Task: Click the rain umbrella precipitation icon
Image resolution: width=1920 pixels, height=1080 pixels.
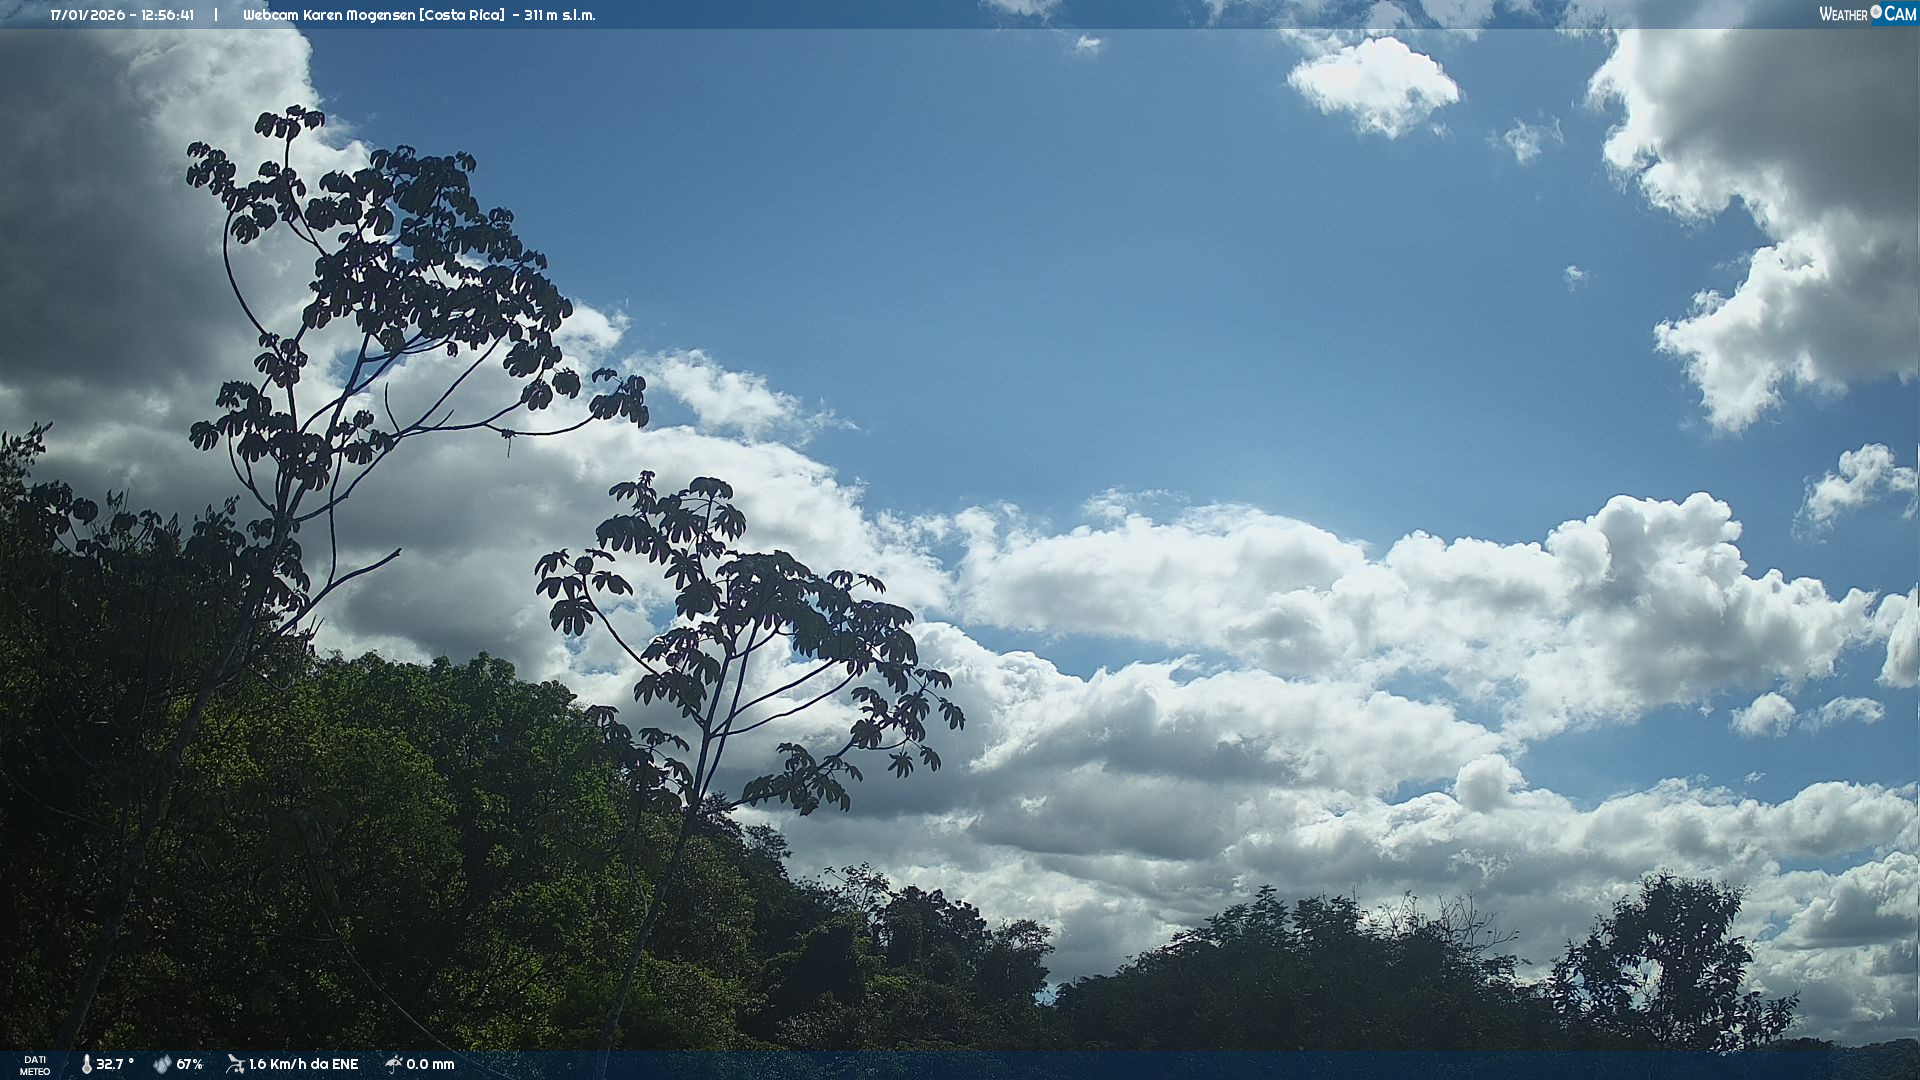Action: [x=393, y=1064]
